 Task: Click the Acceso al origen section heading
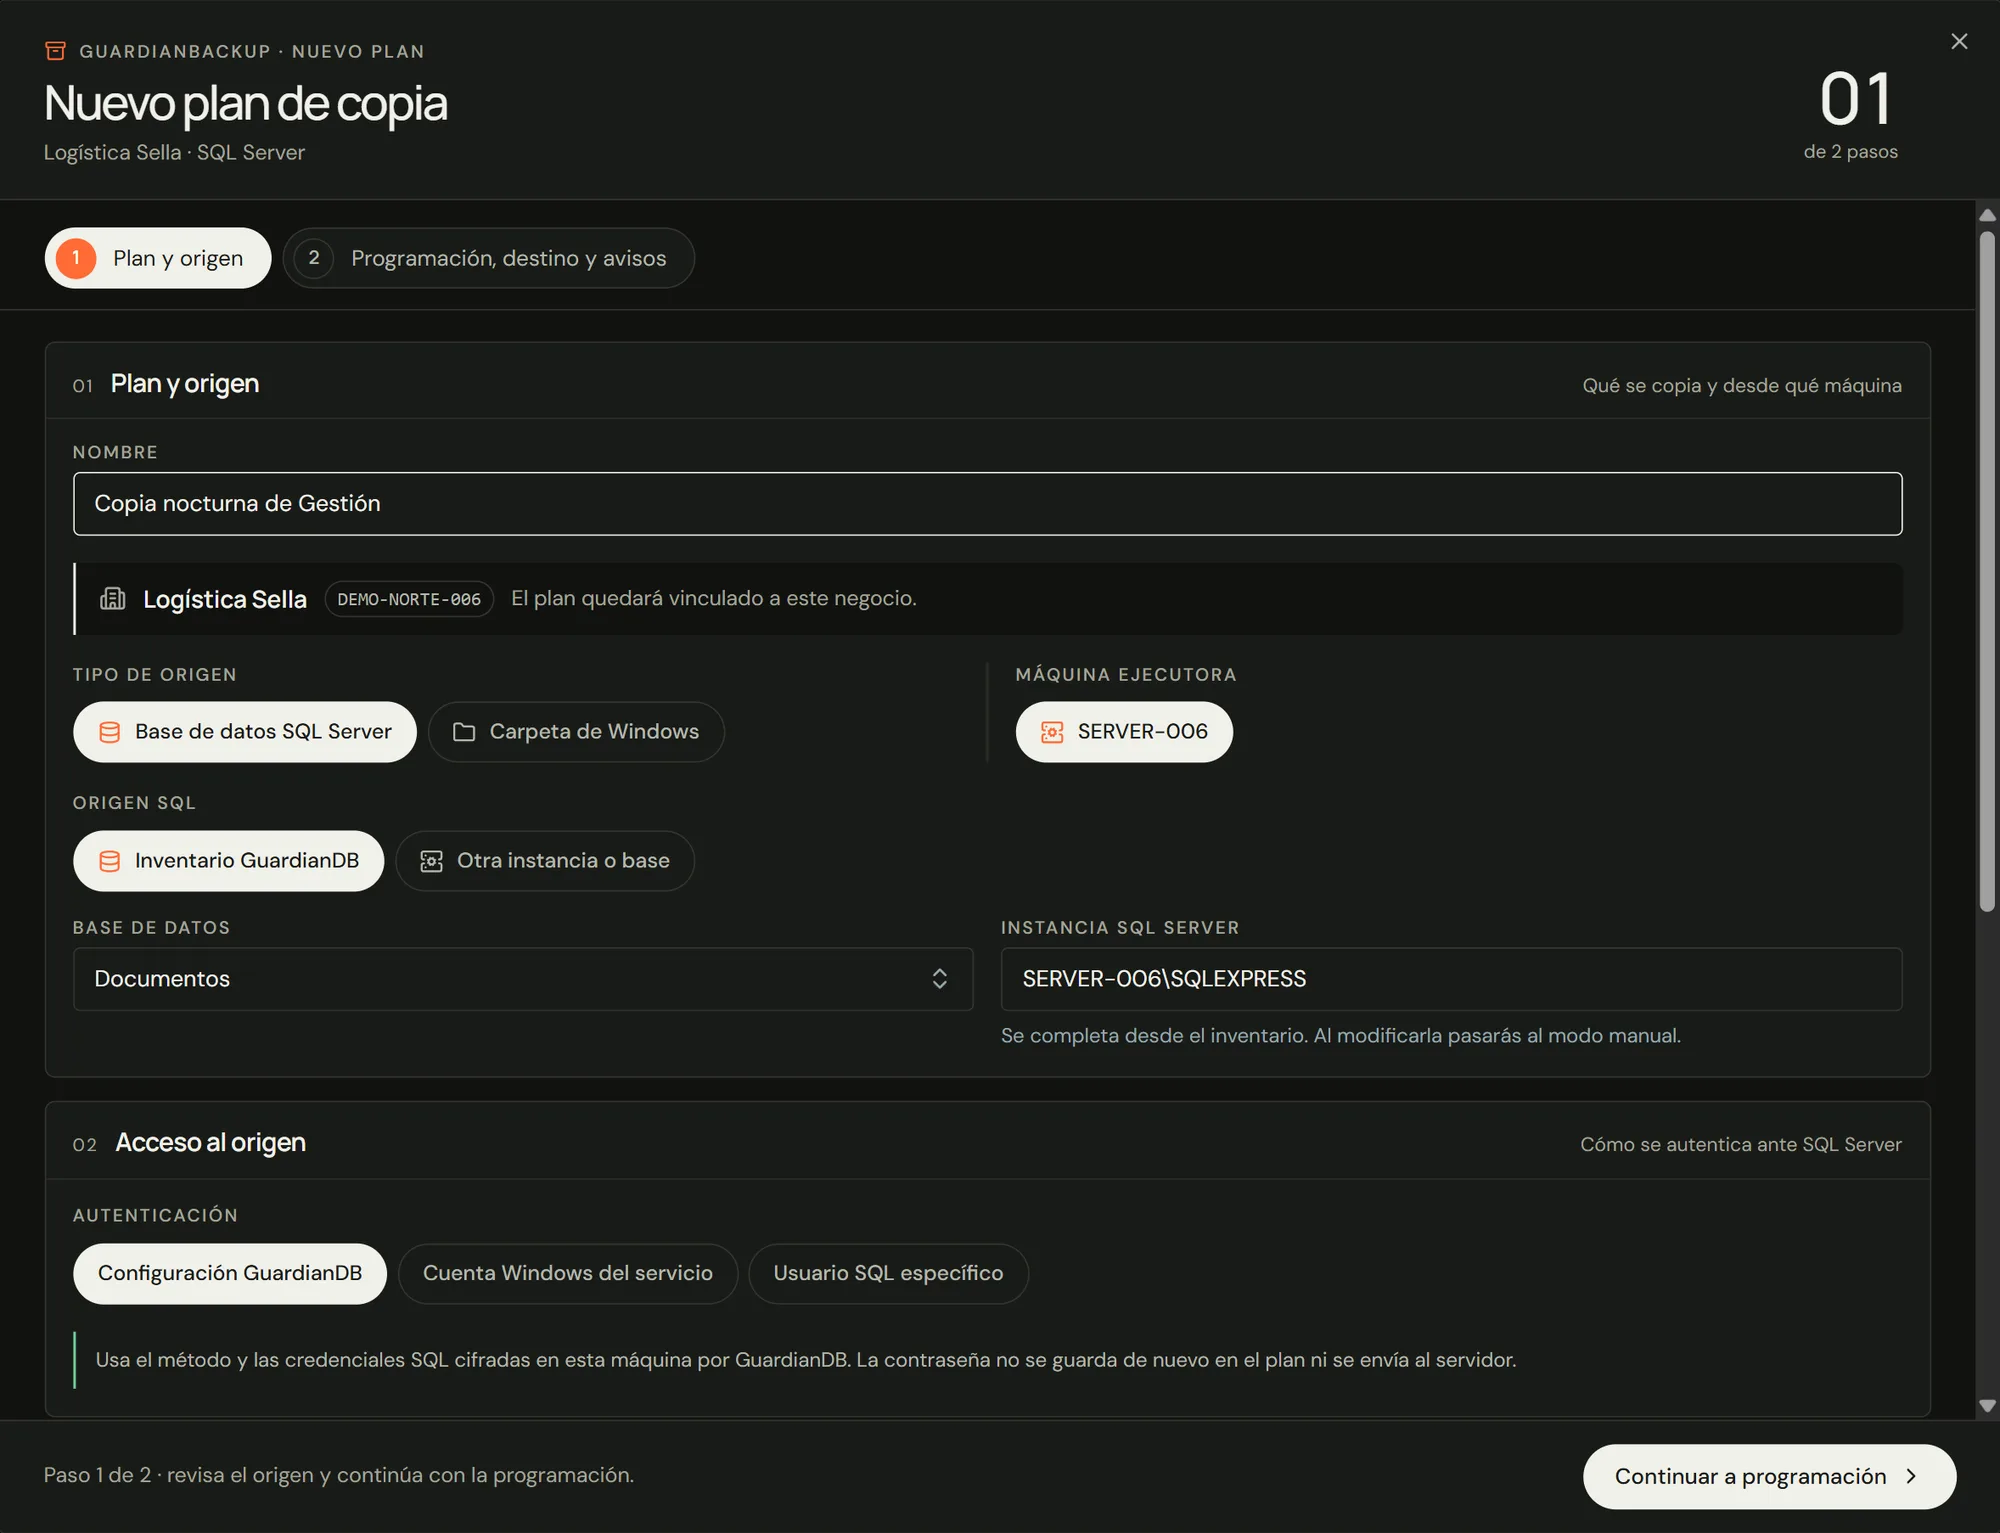point(211,1143)
